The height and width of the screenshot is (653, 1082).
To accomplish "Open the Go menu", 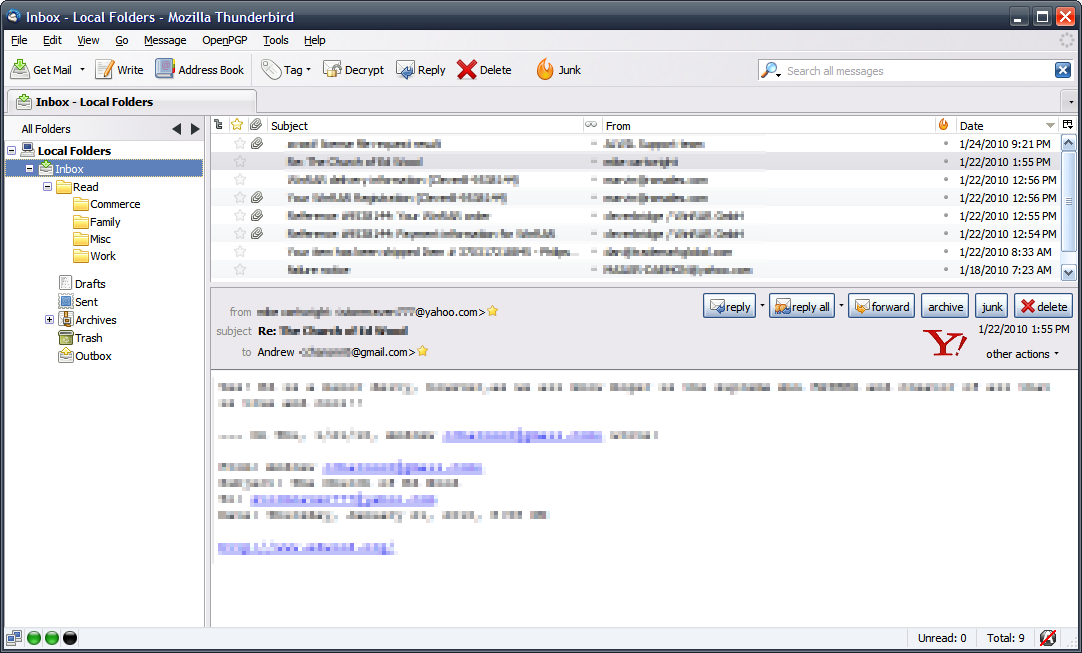I will (121, 40).
